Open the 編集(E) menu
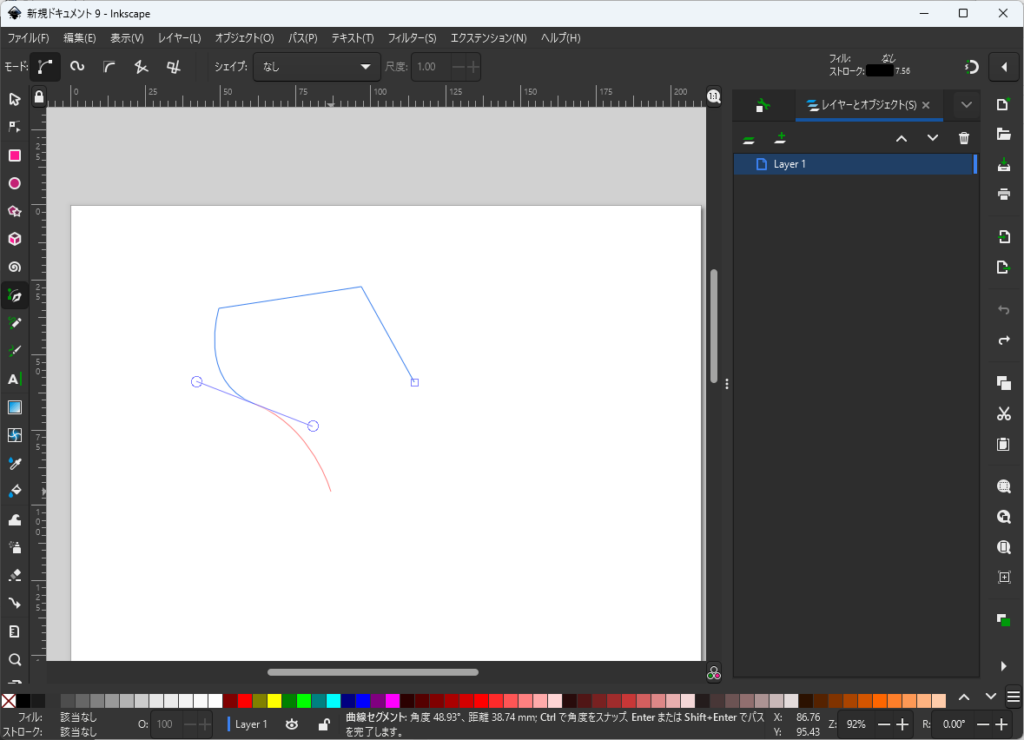Image resolution: width=1024 pixels, height=740 pixels. (x=80, y=38)
